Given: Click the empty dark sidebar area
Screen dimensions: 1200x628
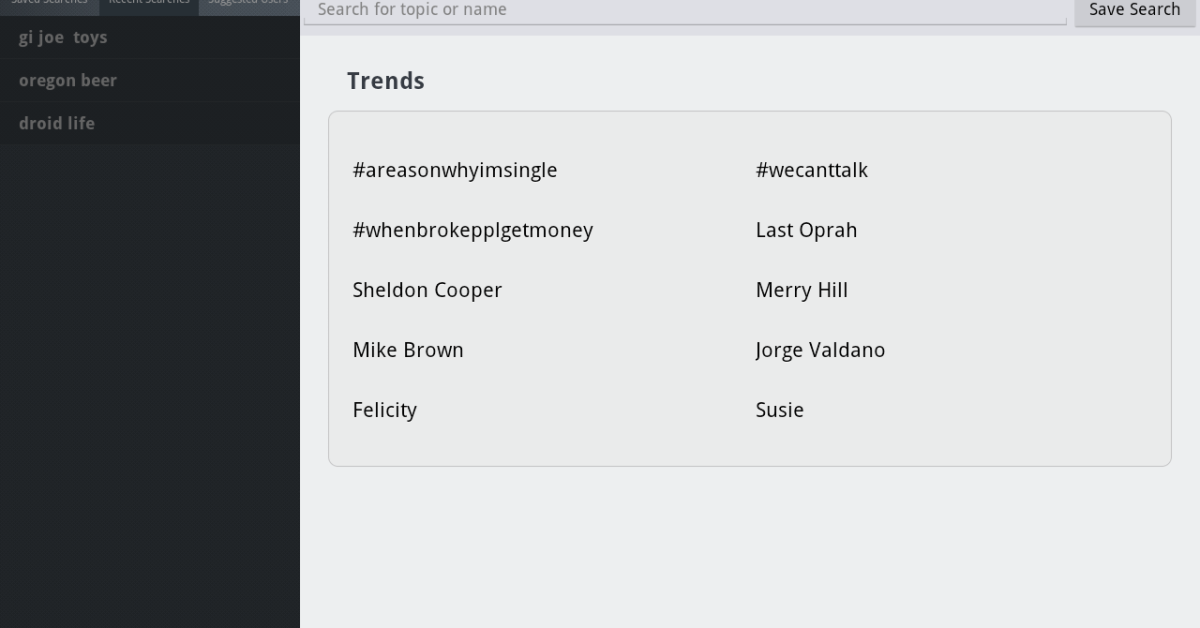Looking at the screenshot, I should 150,400.
